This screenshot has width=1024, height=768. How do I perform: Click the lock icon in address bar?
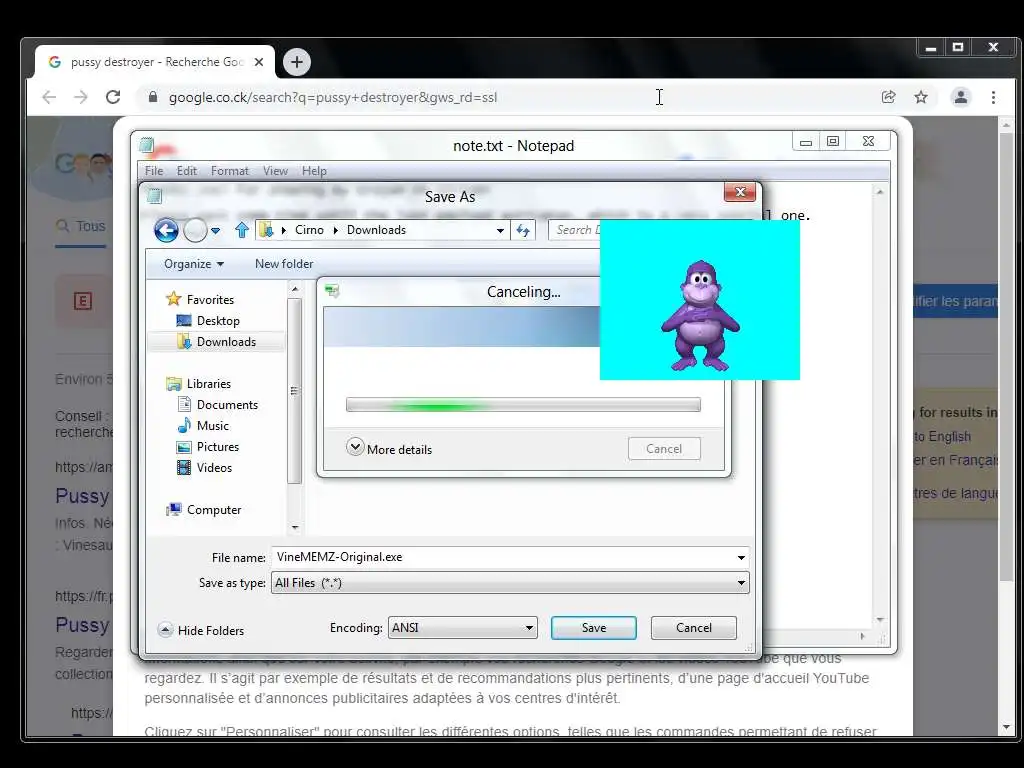point(153,97)
